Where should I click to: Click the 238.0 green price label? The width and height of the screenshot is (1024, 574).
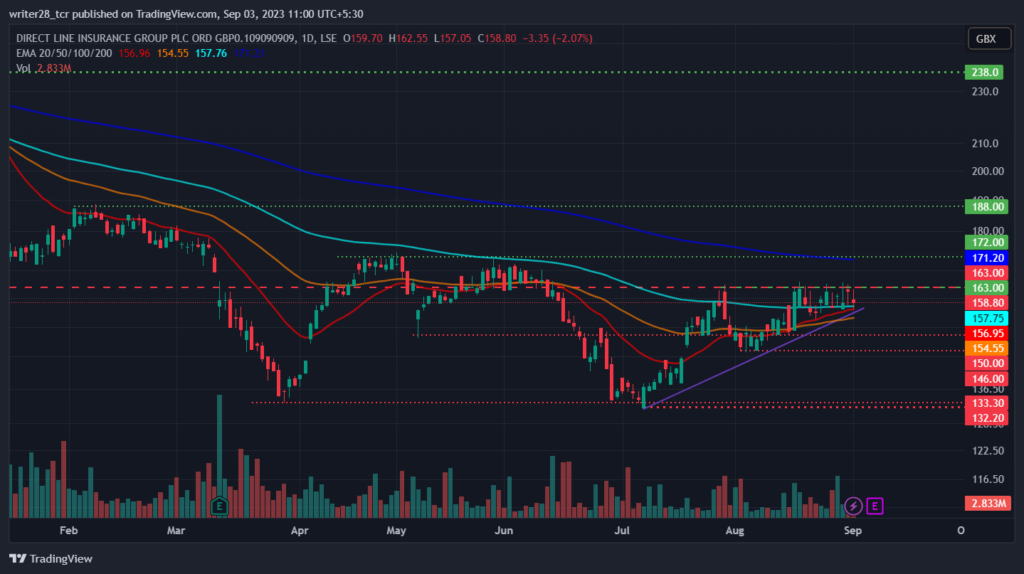click(984, 72)
